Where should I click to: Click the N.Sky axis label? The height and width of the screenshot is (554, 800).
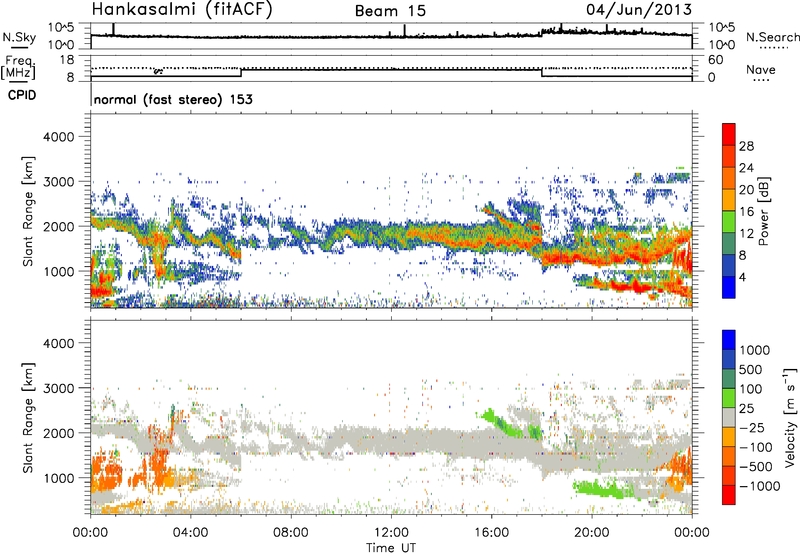[x=19, y=38]
